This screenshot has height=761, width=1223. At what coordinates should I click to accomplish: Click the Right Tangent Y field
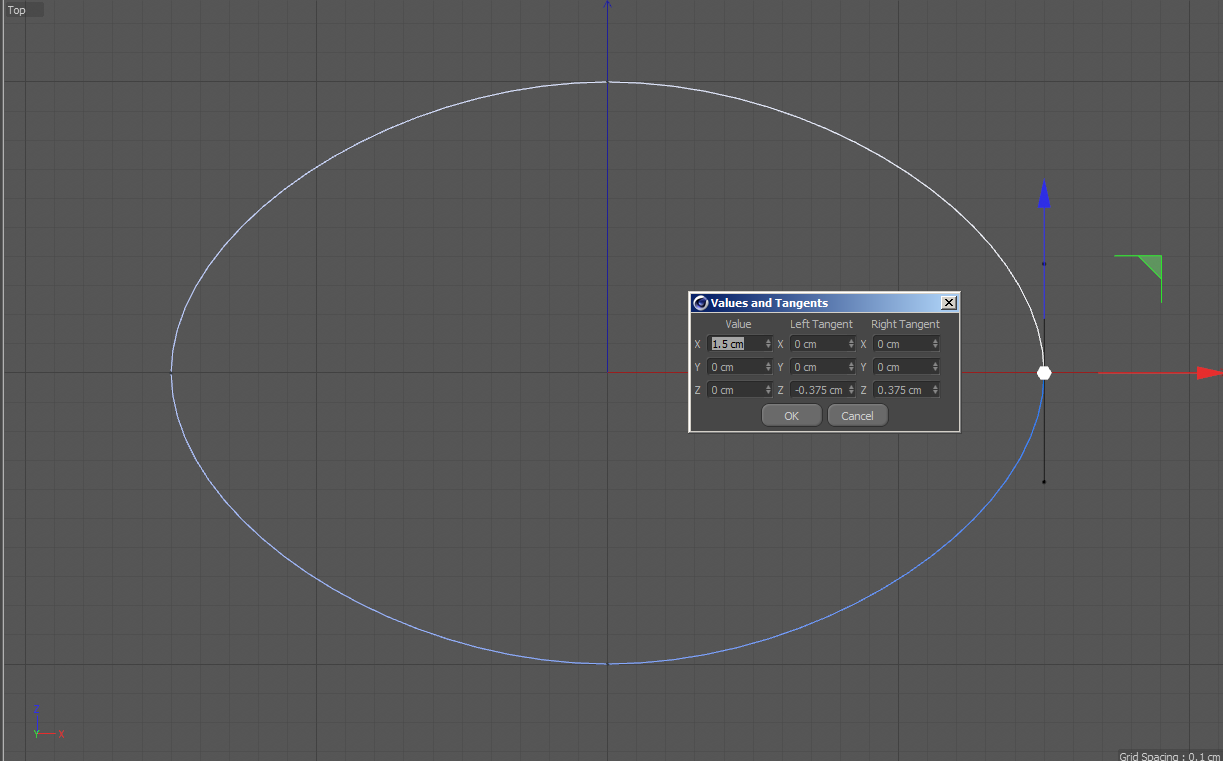coord(901,367)
